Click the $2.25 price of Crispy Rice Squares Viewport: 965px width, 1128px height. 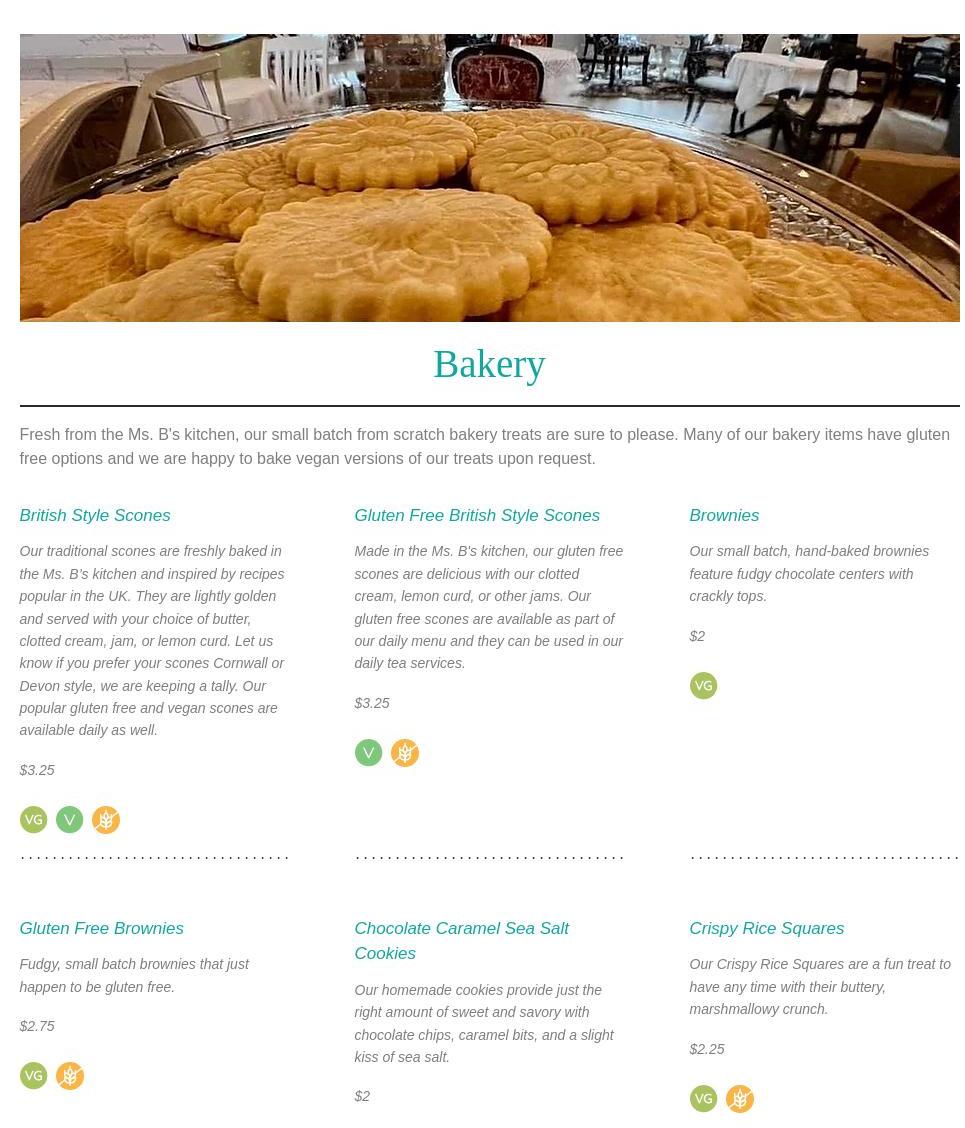click(707, 1049)
